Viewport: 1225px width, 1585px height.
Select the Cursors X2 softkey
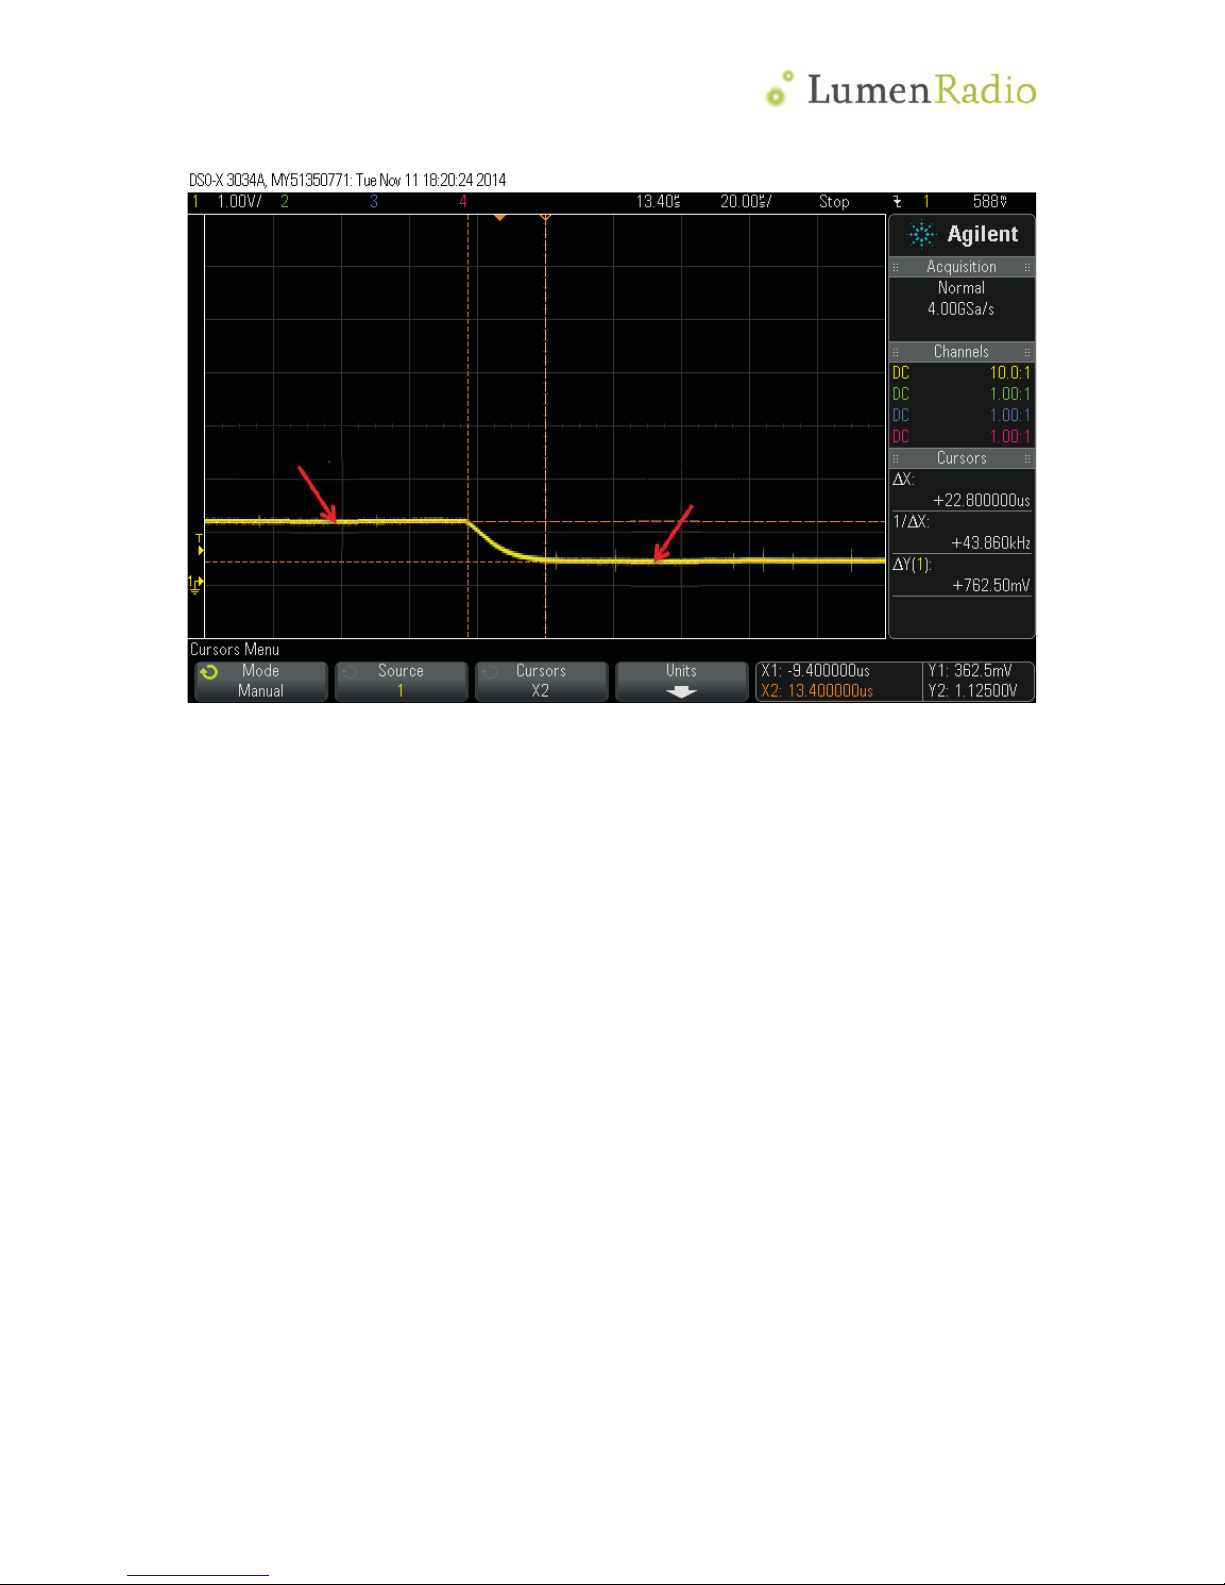(x=541, y=681)
